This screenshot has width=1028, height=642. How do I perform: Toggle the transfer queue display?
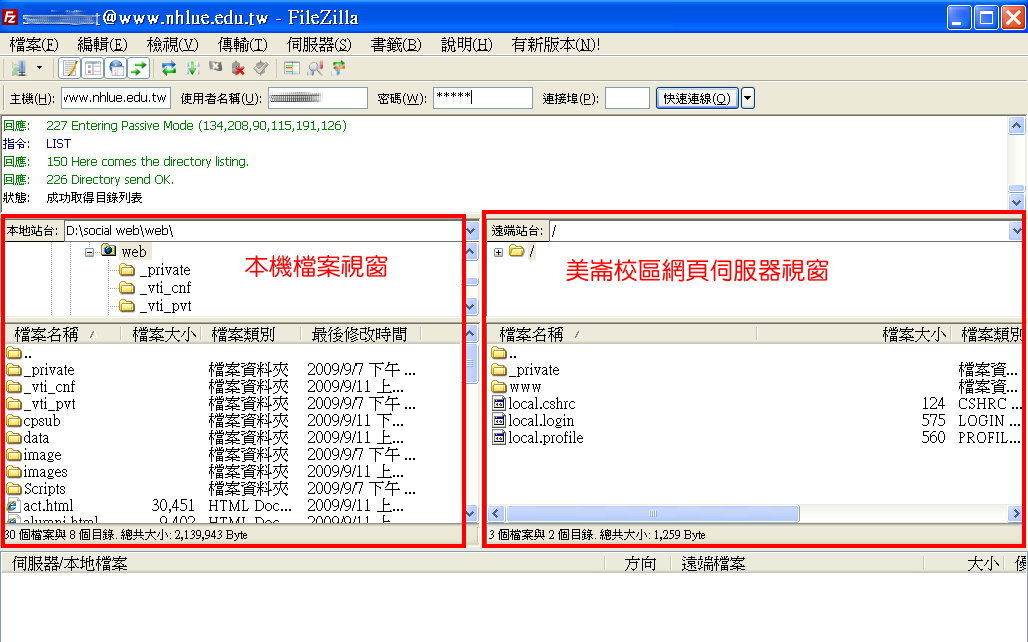click(139, 68)
